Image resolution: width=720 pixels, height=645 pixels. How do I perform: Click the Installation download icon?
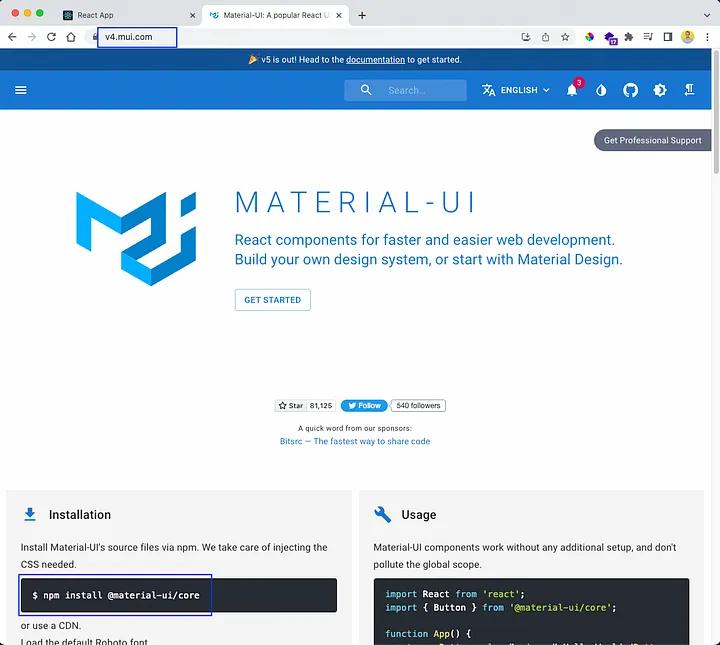[30, 515]
